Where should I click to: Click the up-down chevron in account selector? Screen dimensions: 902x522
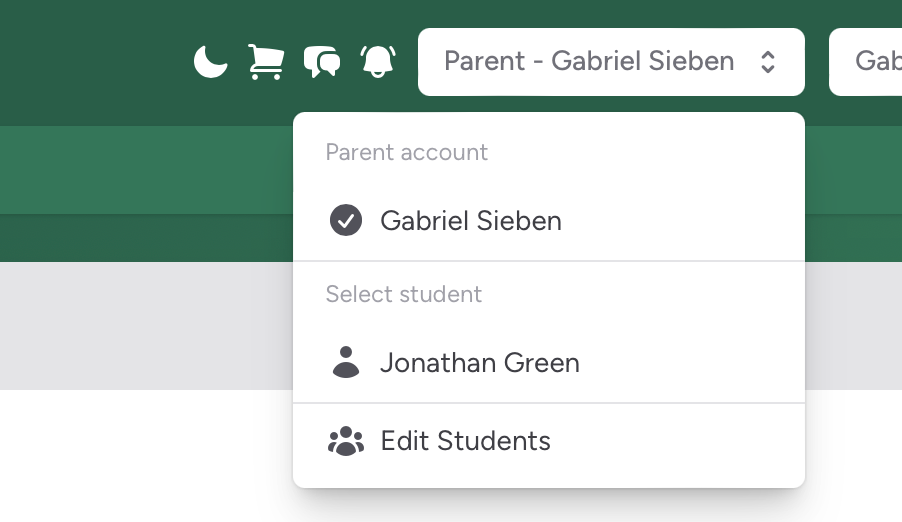[768, 62]
